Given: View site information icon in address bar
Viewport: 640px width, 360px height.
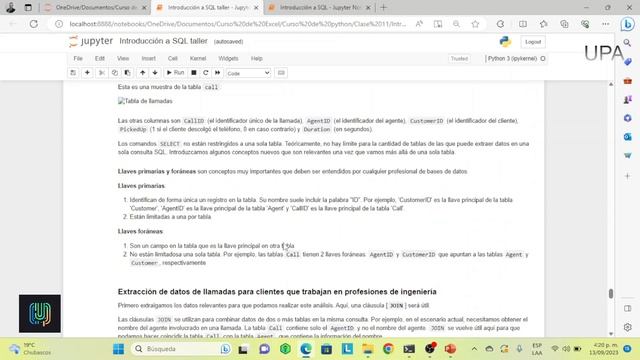Looking at the screenshot, I should (x=59, y=24).
